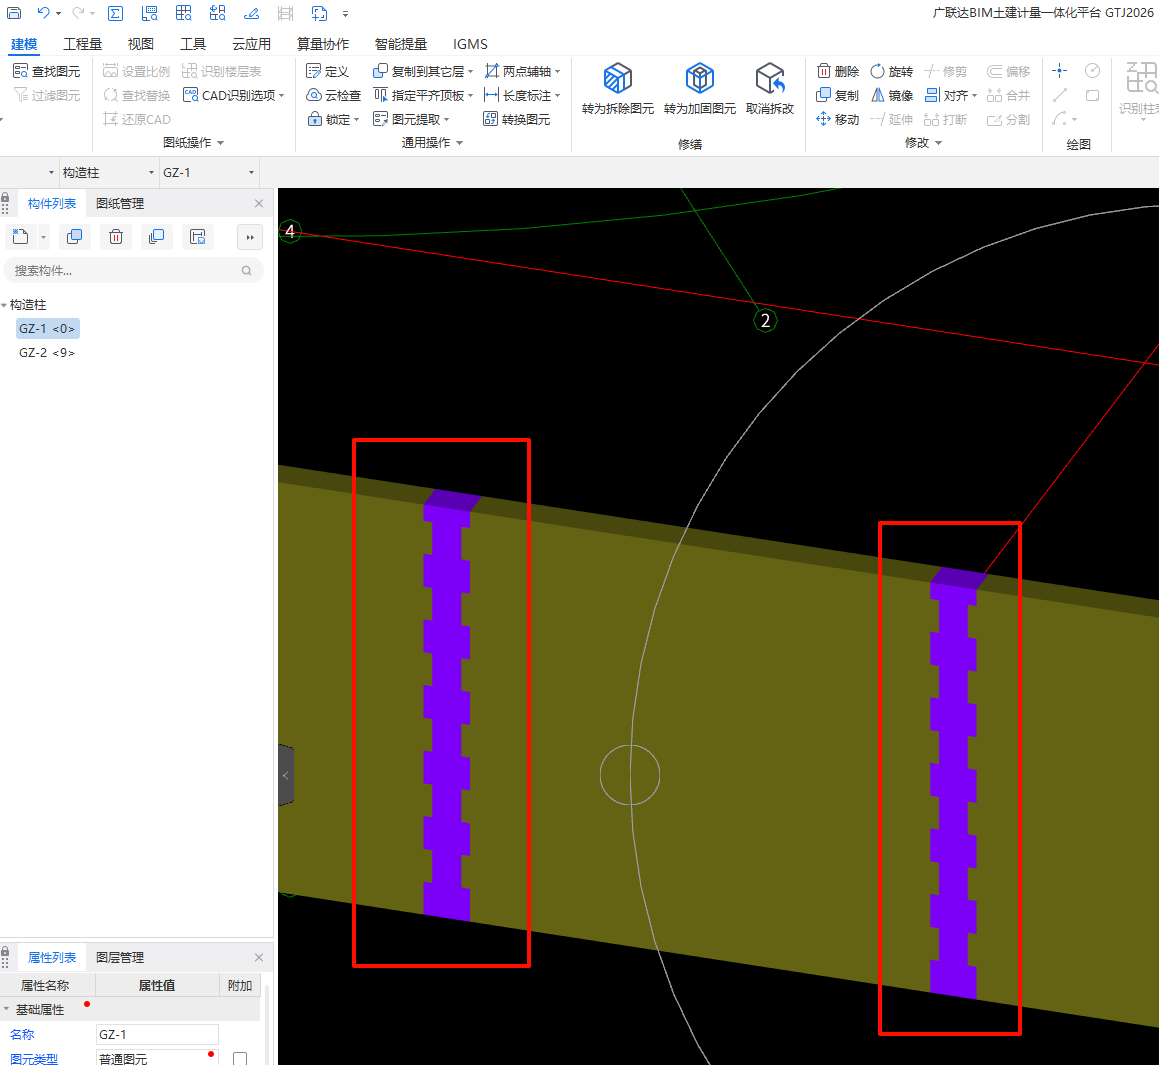Click the pencil edit icon in quick toolbar
Image resolution: width=1159 pixels, height=1065 pixels.
251,13
